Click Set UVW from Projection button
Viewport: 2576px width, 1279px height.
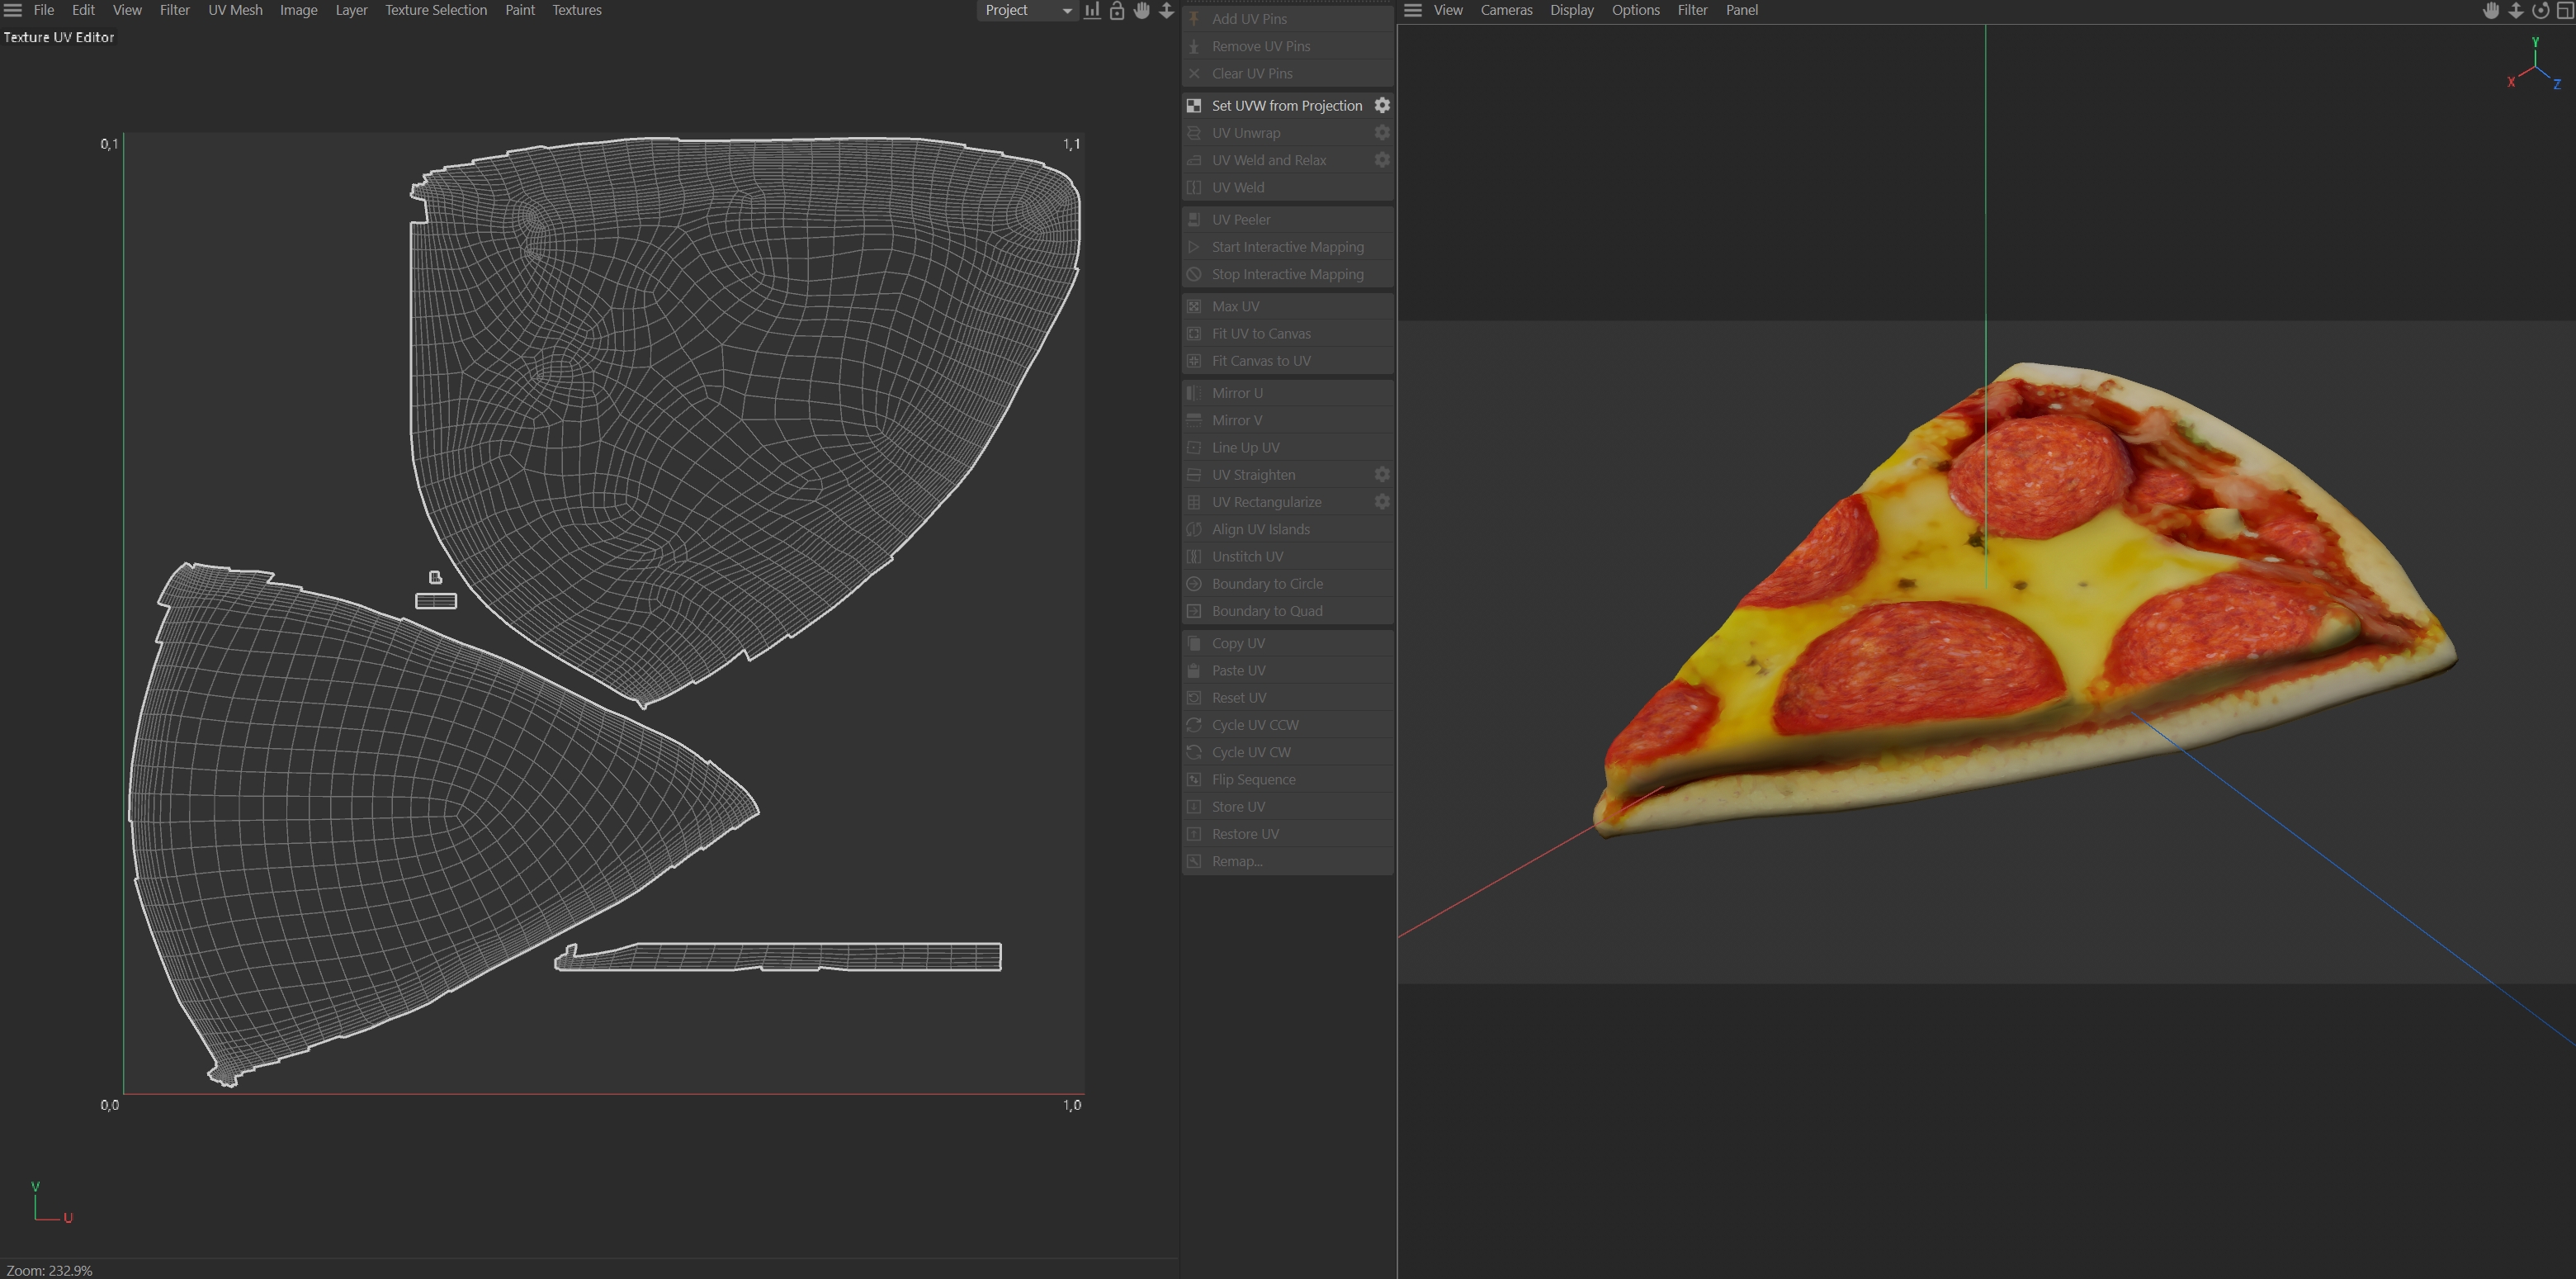click(x=1286, y=106)
